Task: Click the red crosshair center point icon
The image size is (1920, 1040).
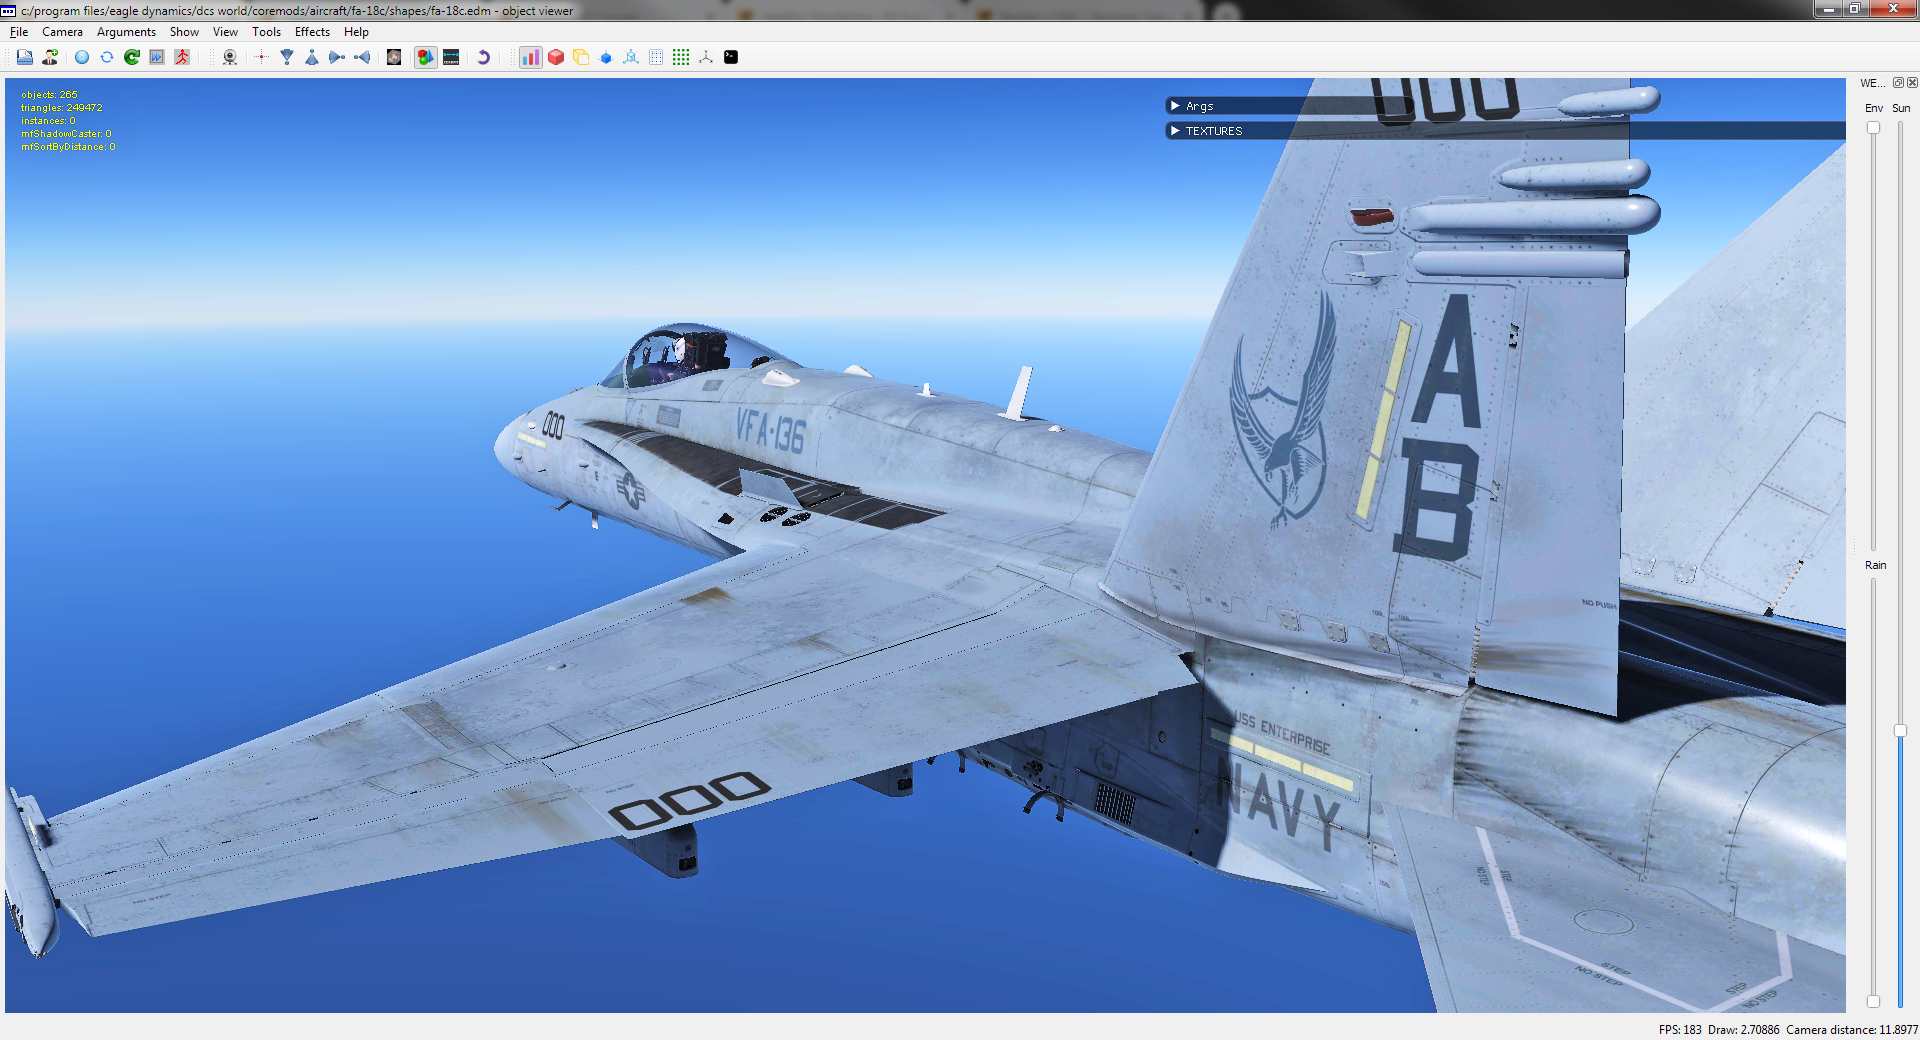Action: coord(262,57)
